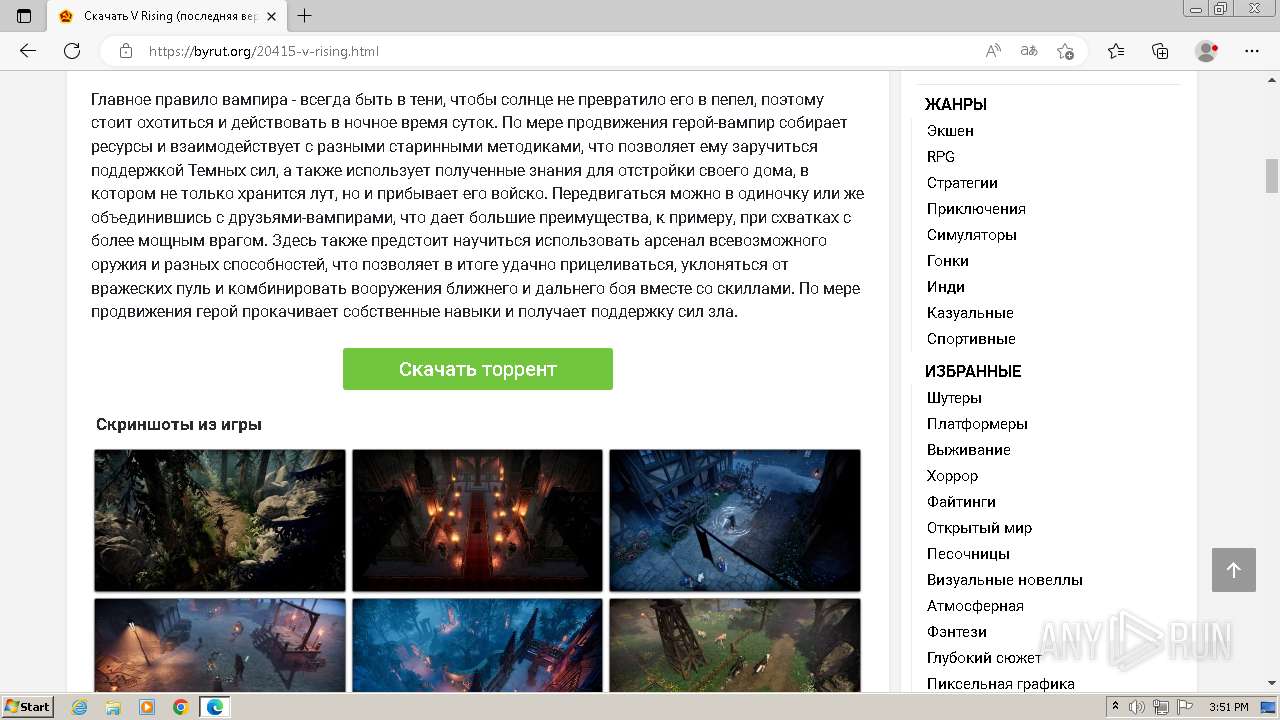Open the RPG genre
This screenshot has height=720, width=1280.
tap(941, 157)
